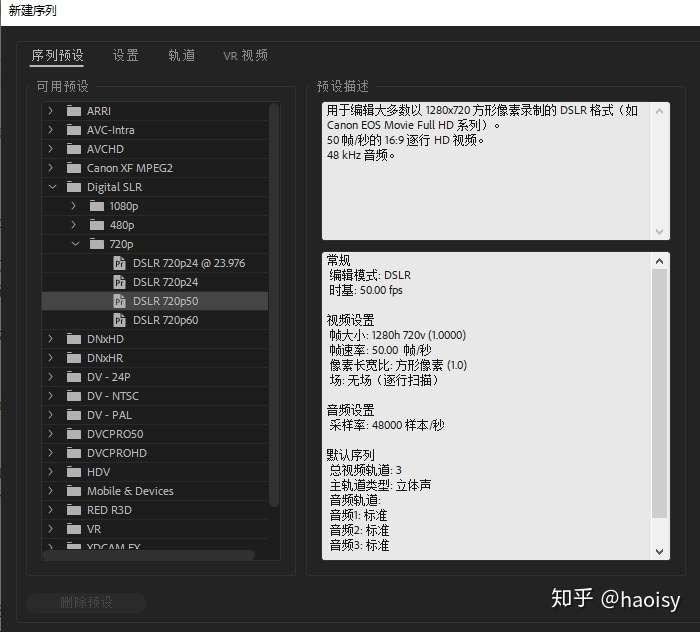Image resolution: width=700 pixels, height=632 pixels.
Task: Click the 480p folder icon
Action: click(97, 225)
